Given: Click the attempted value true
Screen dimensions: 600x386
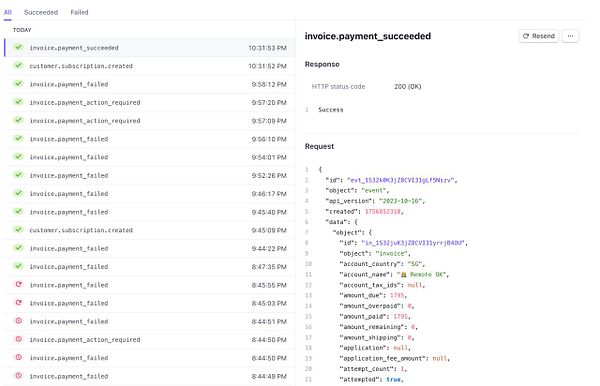Looking at the screenshot, I should coord(393,379).
